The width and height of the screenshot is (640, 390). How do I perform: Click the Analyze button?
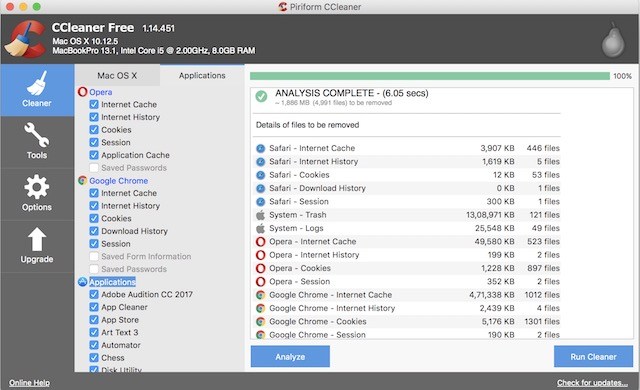[290, 357]
